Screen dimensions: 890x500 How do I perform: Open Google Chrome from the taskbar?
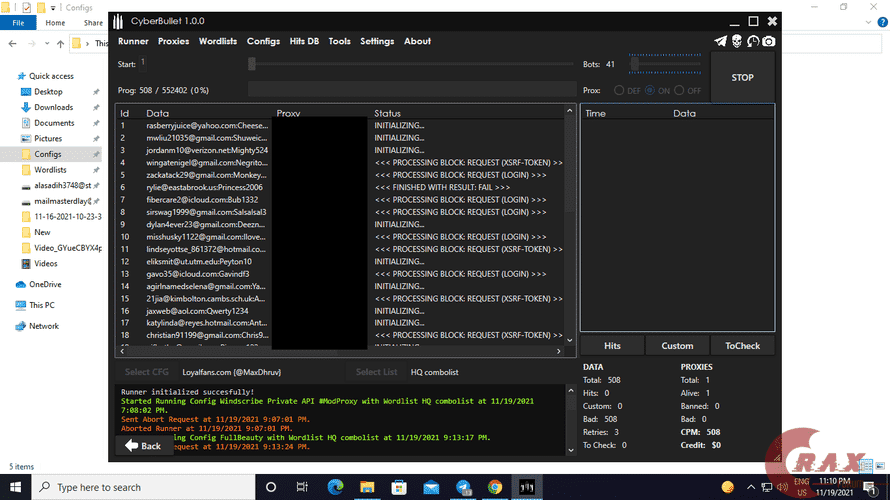[495, 487]
